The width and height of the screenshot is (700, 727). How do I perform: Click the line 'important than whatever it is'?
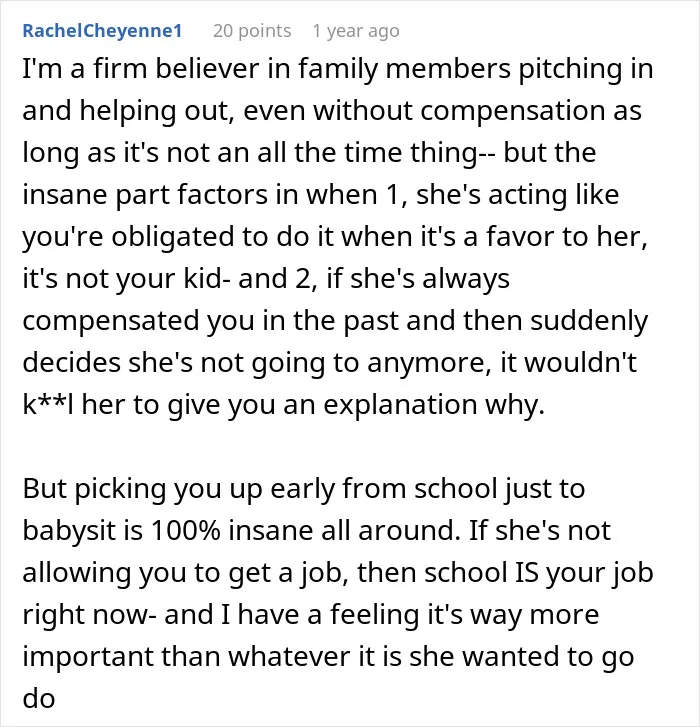328,657
